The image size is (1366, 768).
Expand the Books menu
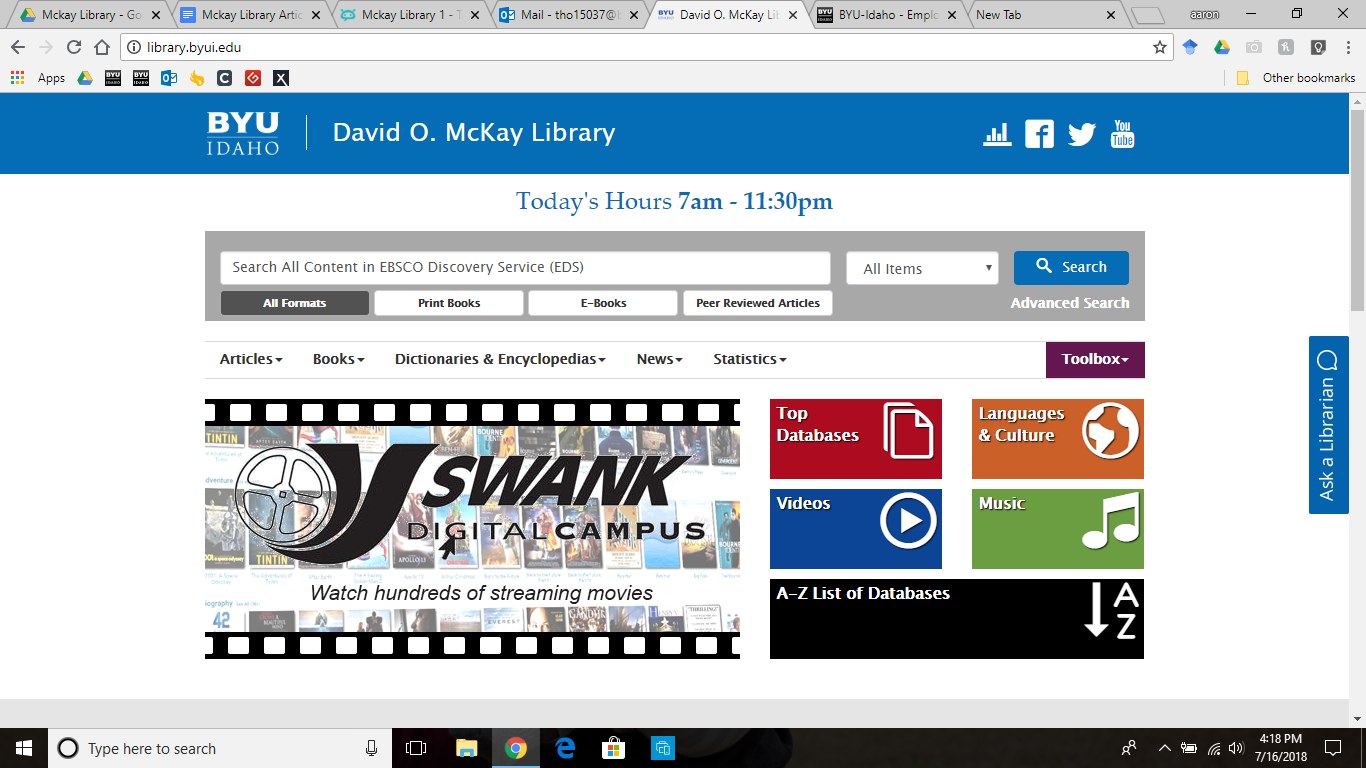[x=338, y=359]
